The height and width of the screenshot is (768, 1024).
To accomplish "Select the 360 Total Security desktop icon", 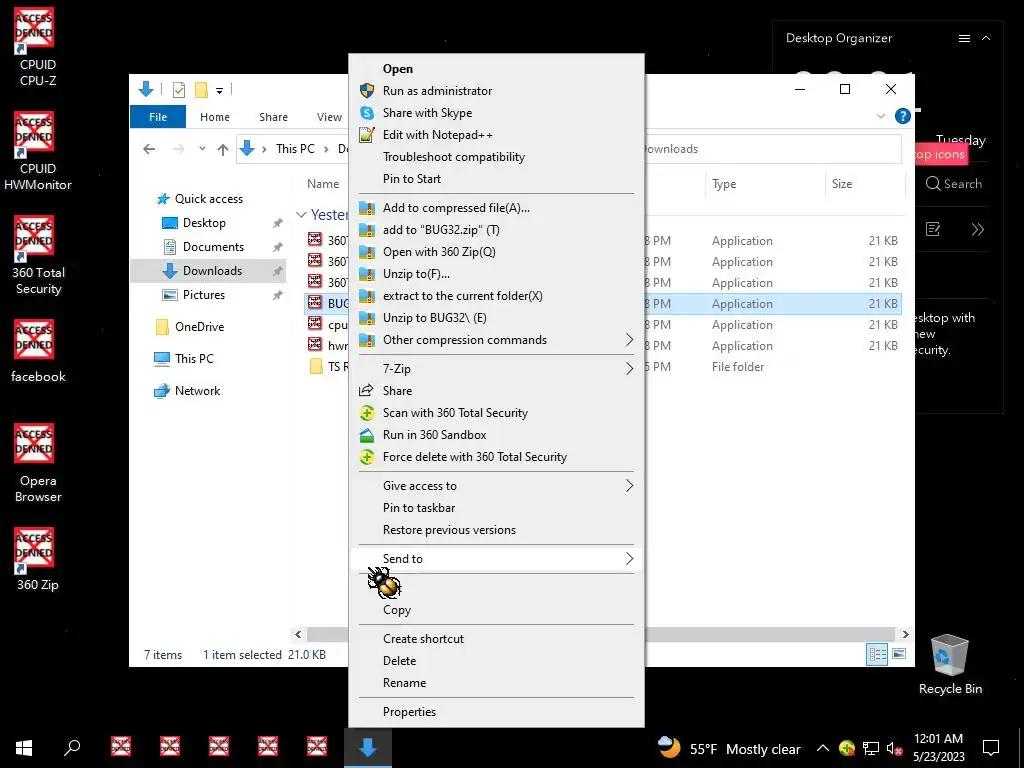I will coord(37,255).
